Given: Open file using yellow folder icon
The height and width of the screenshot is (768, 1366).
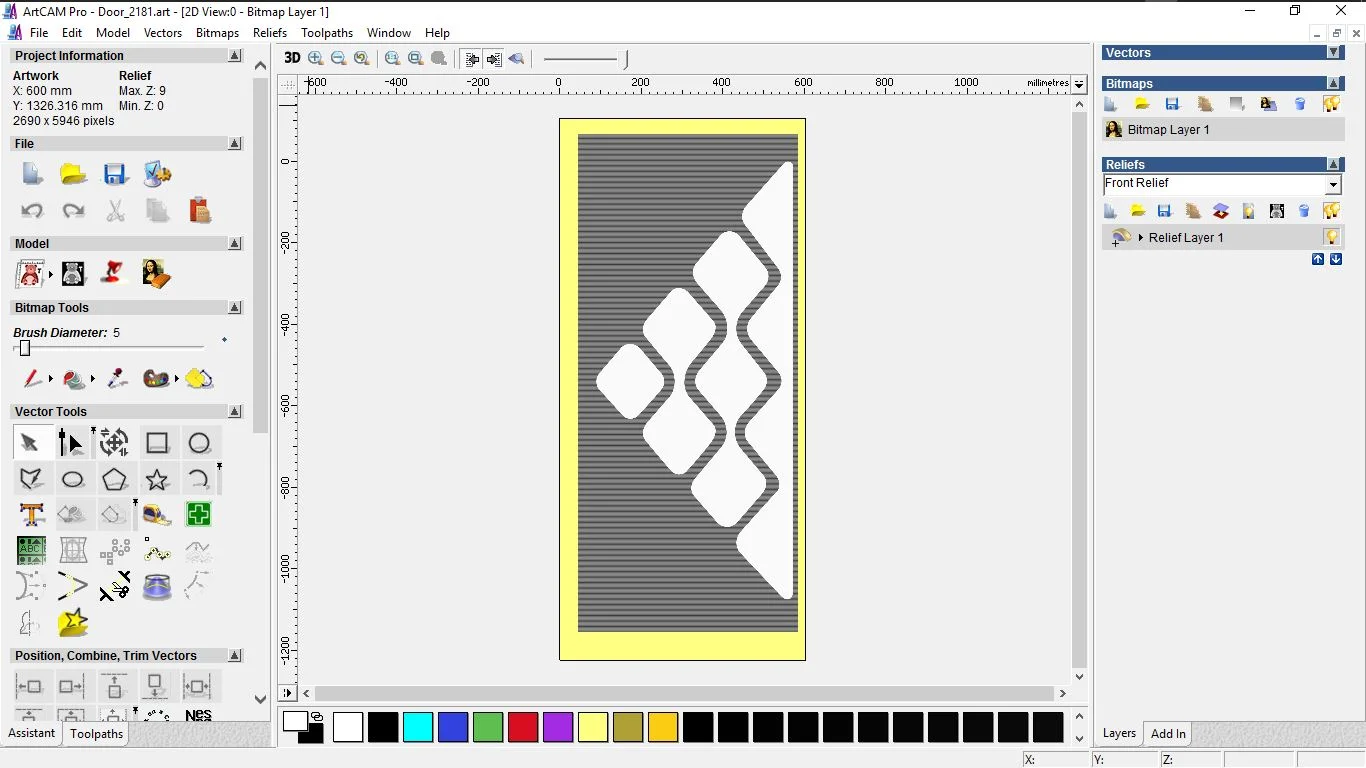Looking at the screenshot, I should tap(73, 175).
